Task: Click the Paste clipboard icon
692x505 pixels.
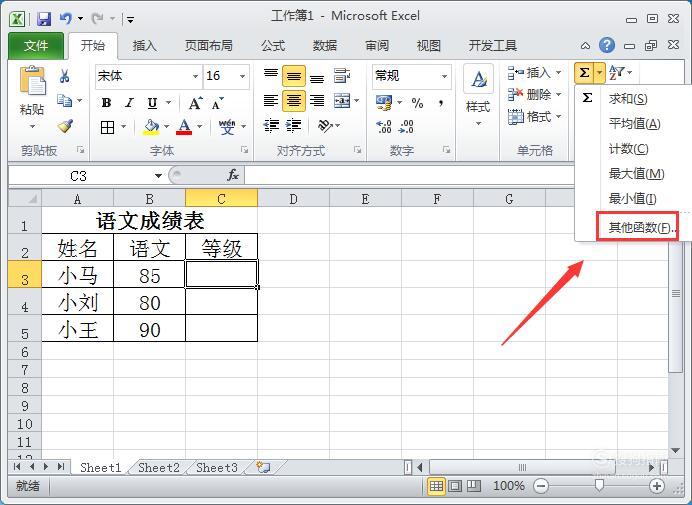Action: (x=32, y=81)
